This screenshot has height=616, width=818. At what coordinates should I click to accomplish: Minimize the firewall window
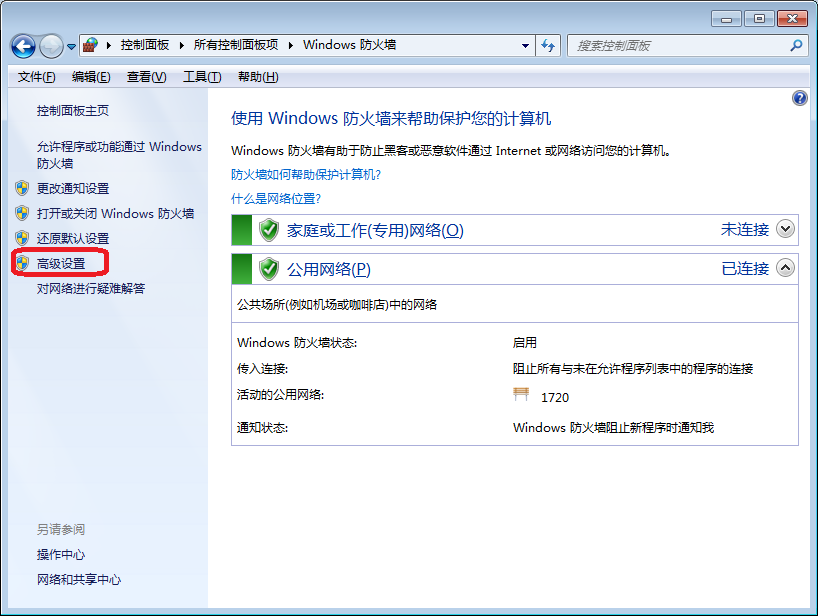(x=726, y=19)
